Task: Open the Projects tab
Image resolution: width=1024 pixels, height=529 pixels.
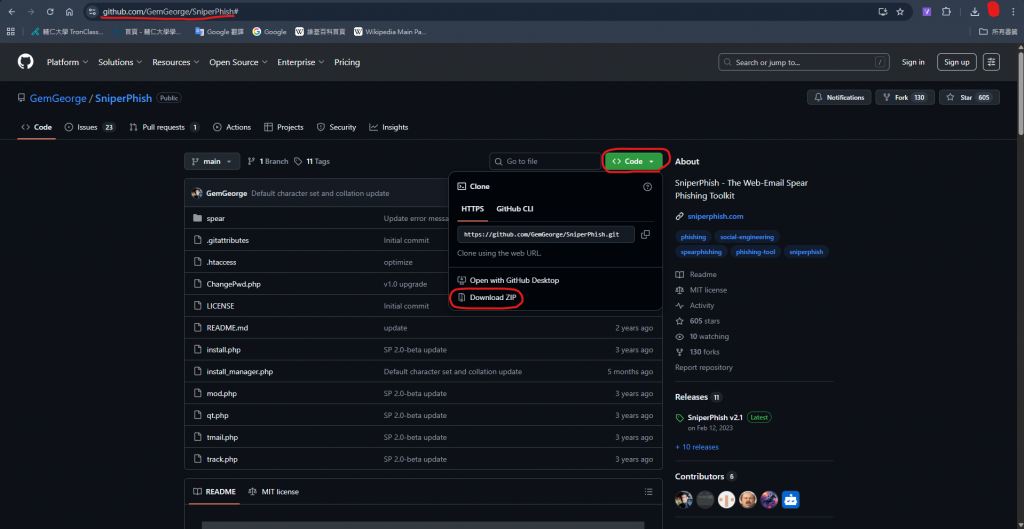Action: click(283, 127)
